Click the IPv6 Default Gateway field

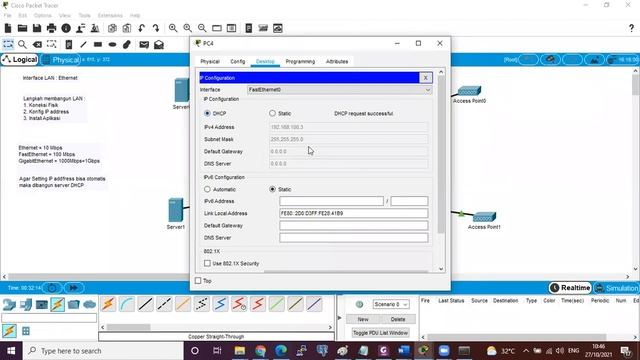[x=353, y=226]
